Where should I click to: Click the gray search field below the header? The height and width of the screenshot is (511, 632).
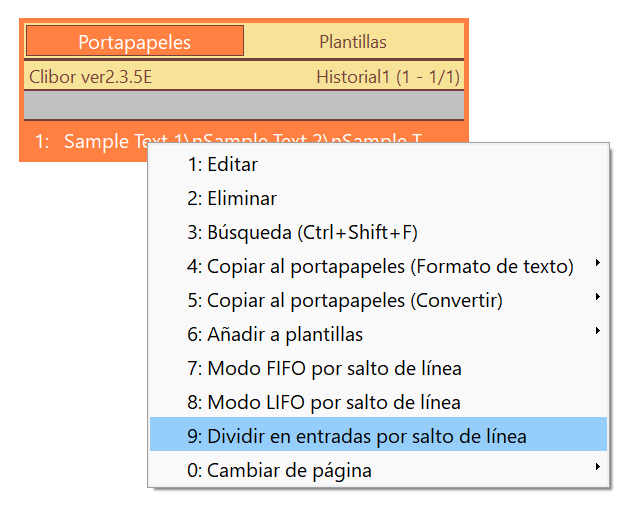(x=244, y=105)
